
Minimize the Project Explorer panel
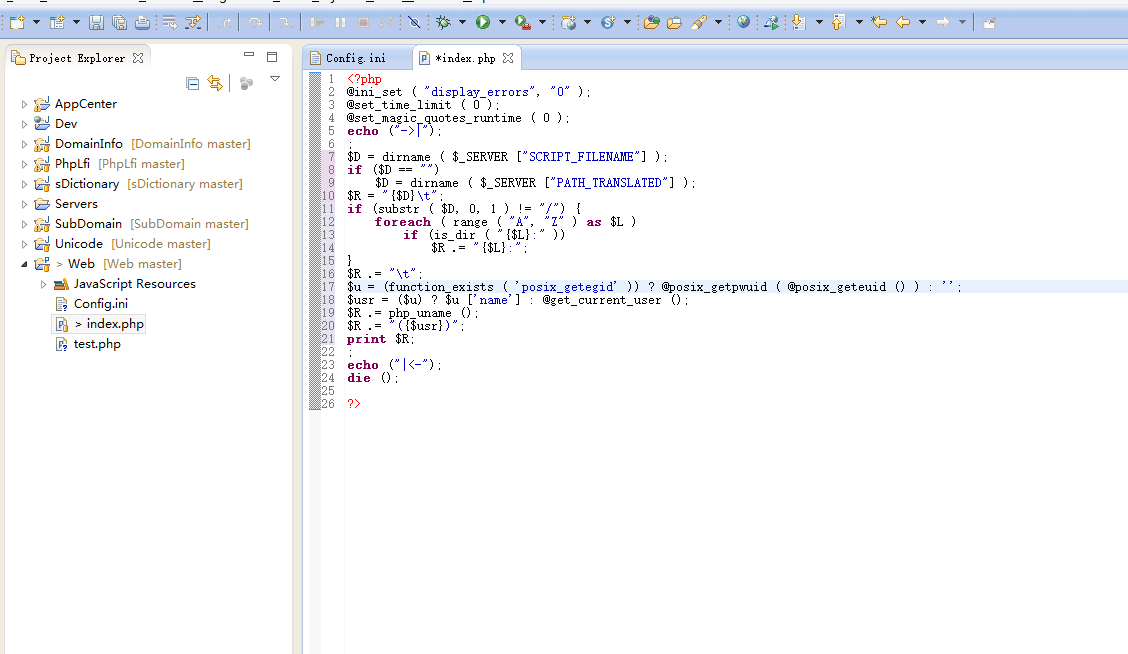pyautogui.click(x=249, y=54)
